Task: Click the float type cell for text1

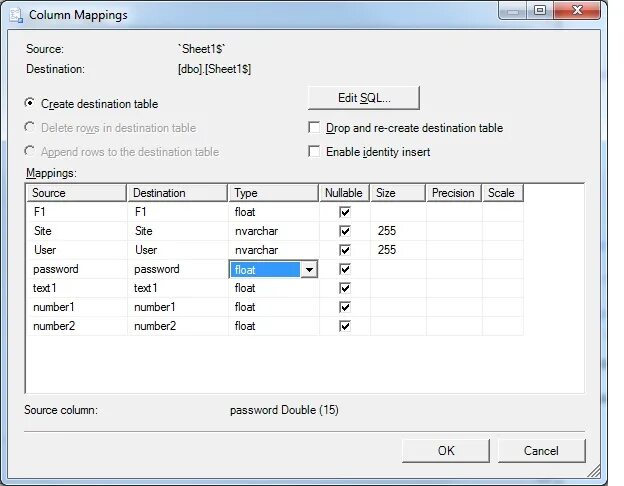Action: coord(274,288)
